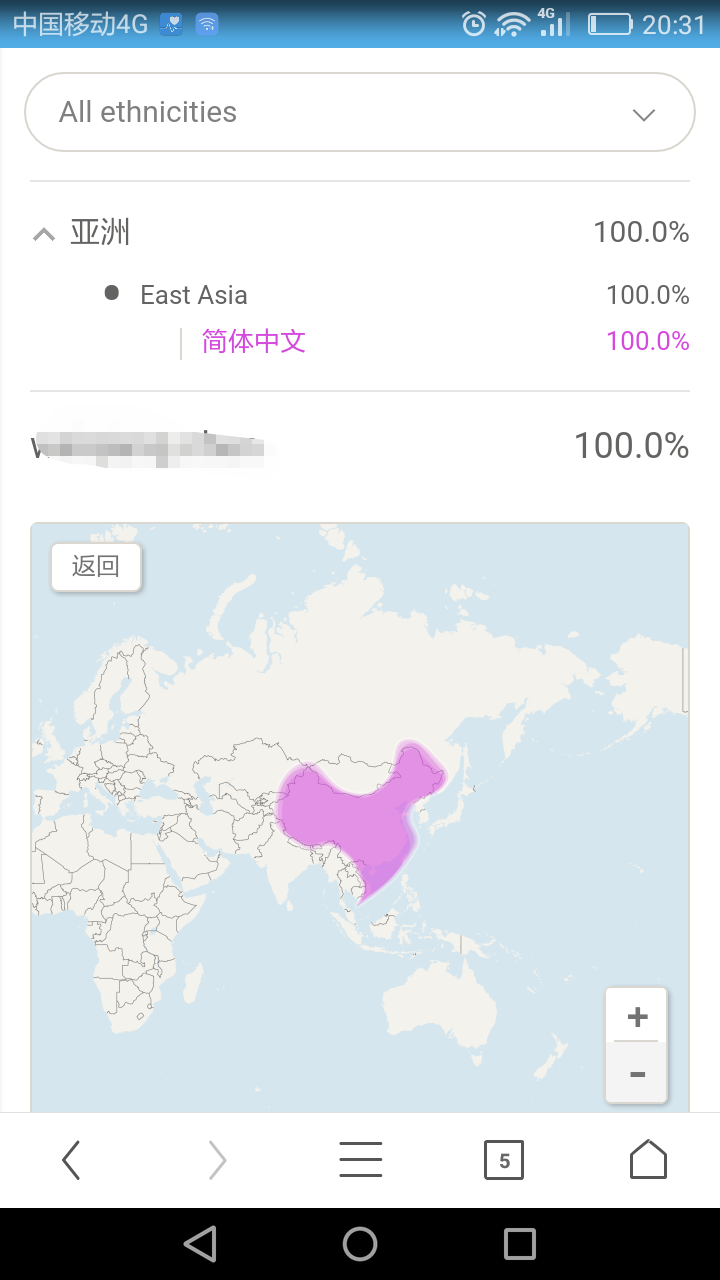Click the 100.0% value beside 简体中文
720x1280 pixels.
pos(648,341)
